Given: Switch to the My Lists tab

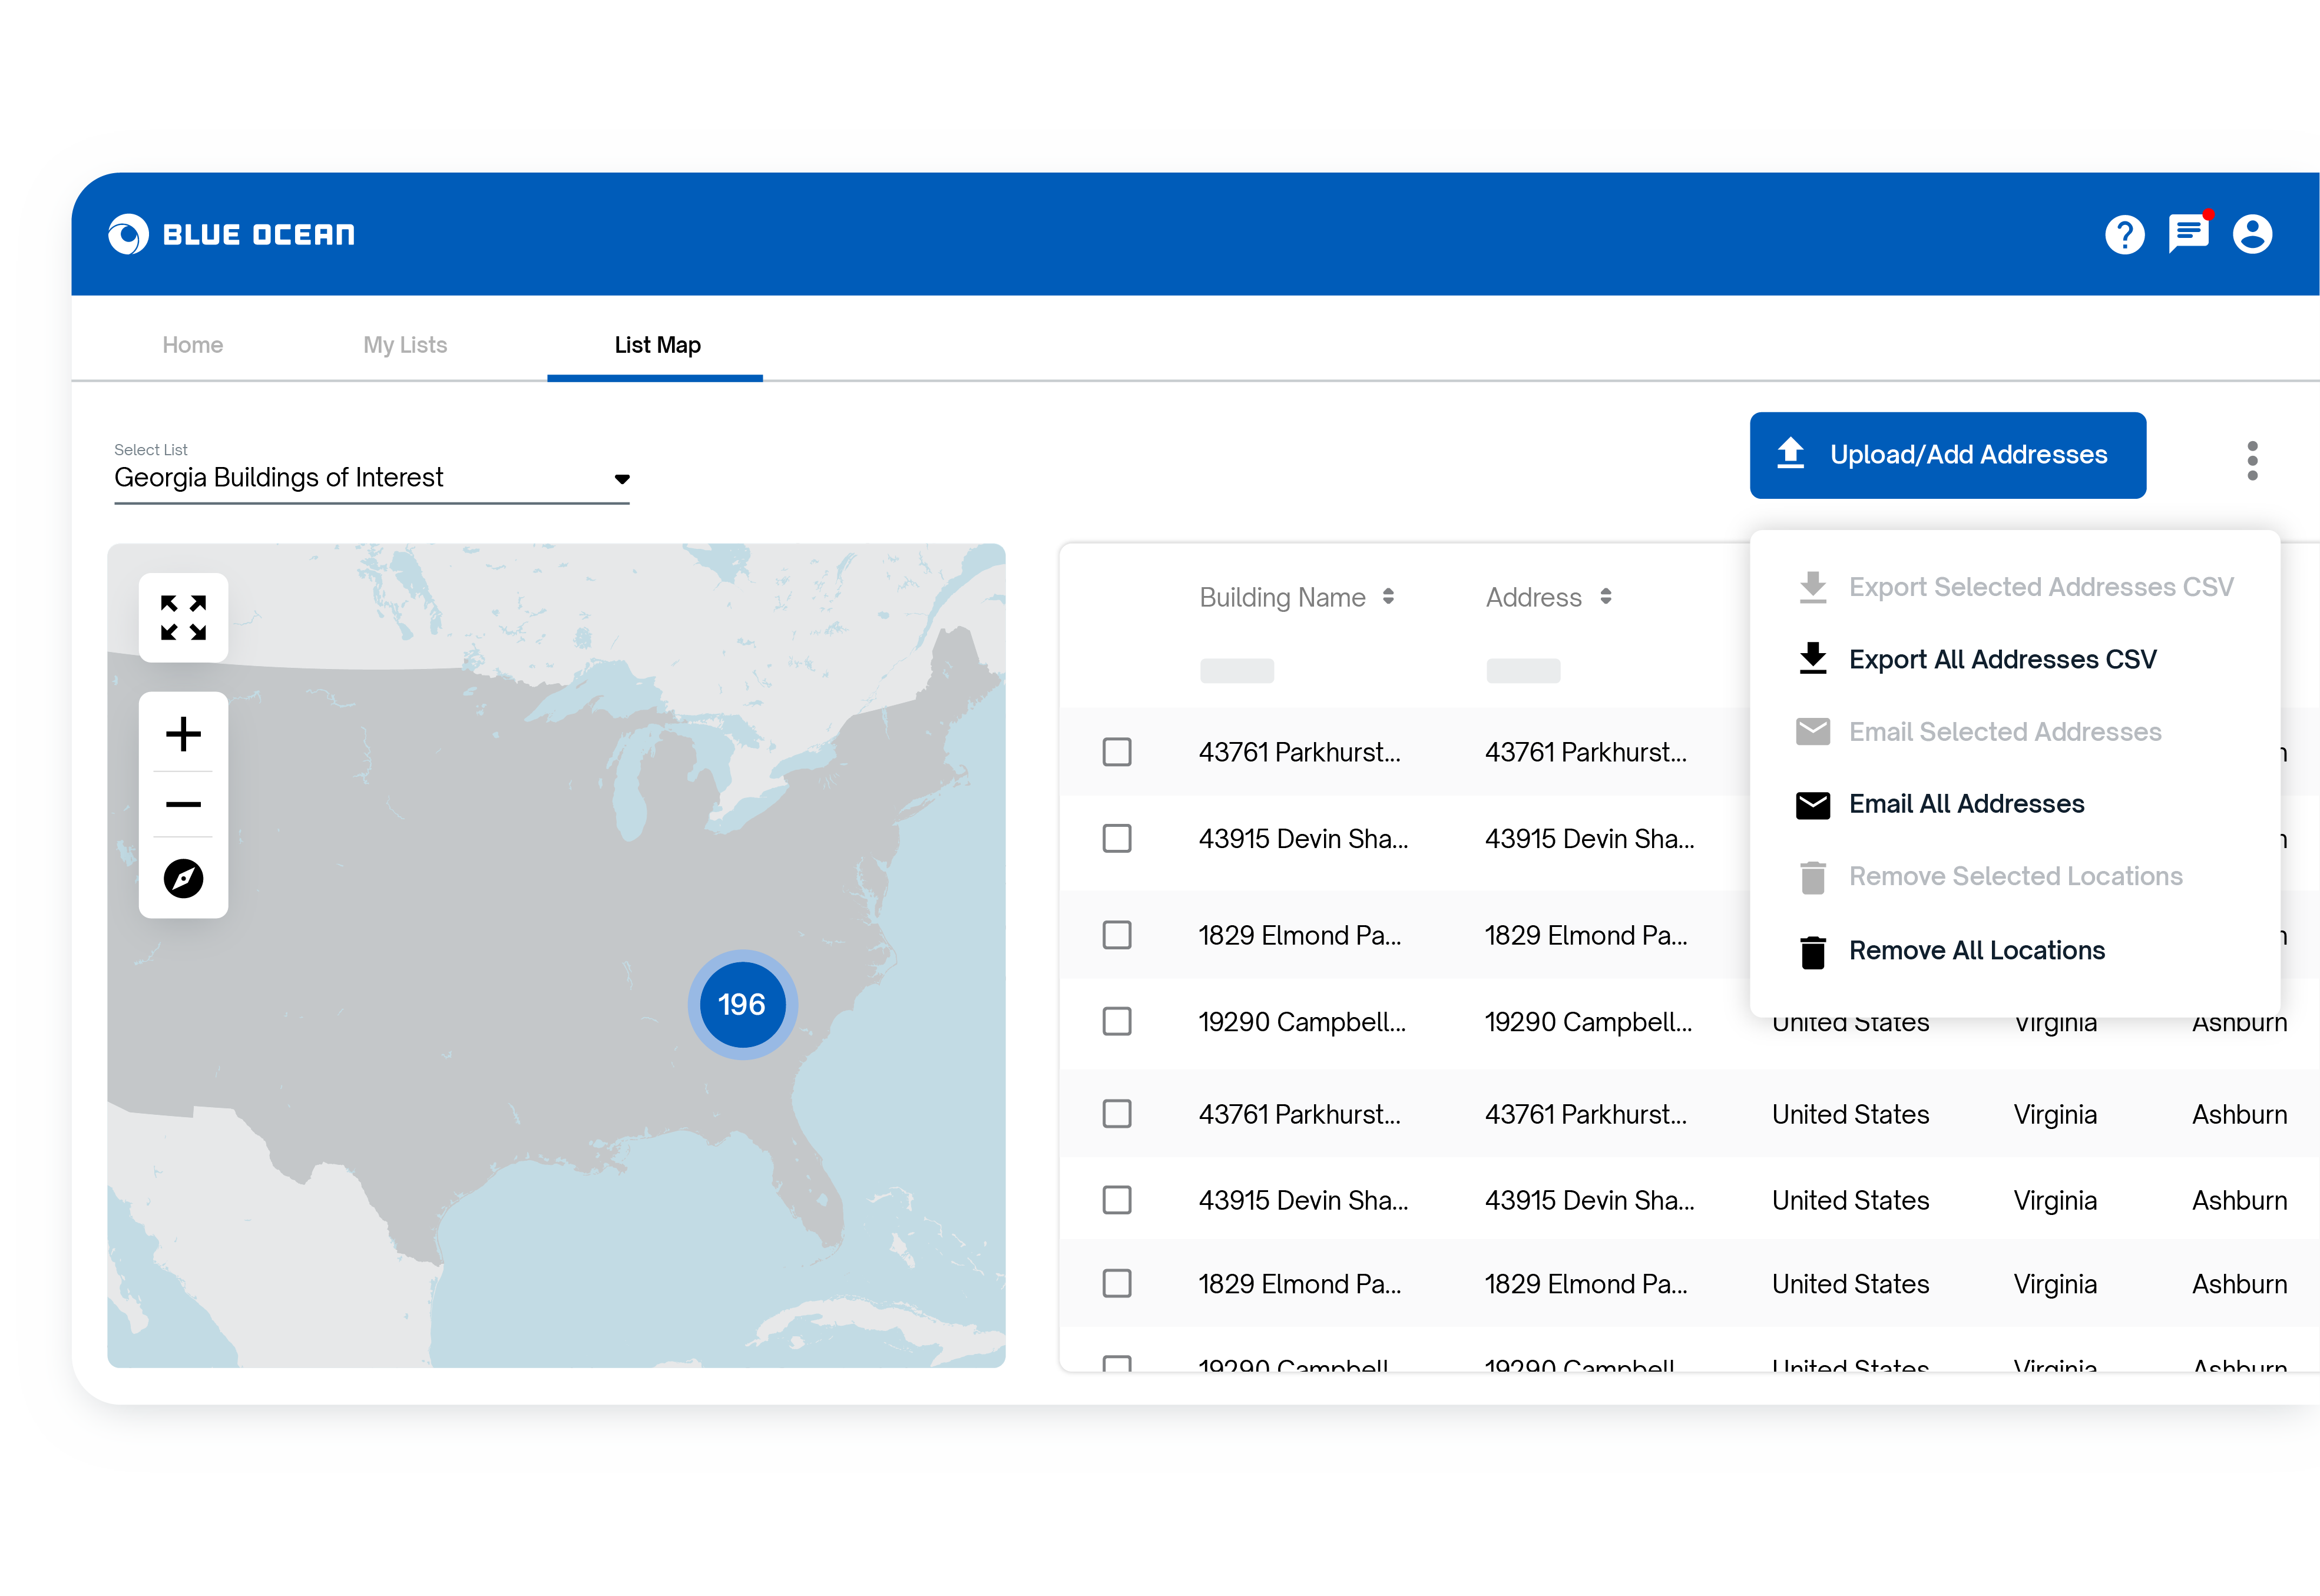Looking at the screenshot, I should pyautogui.click(x=404, y=345).
